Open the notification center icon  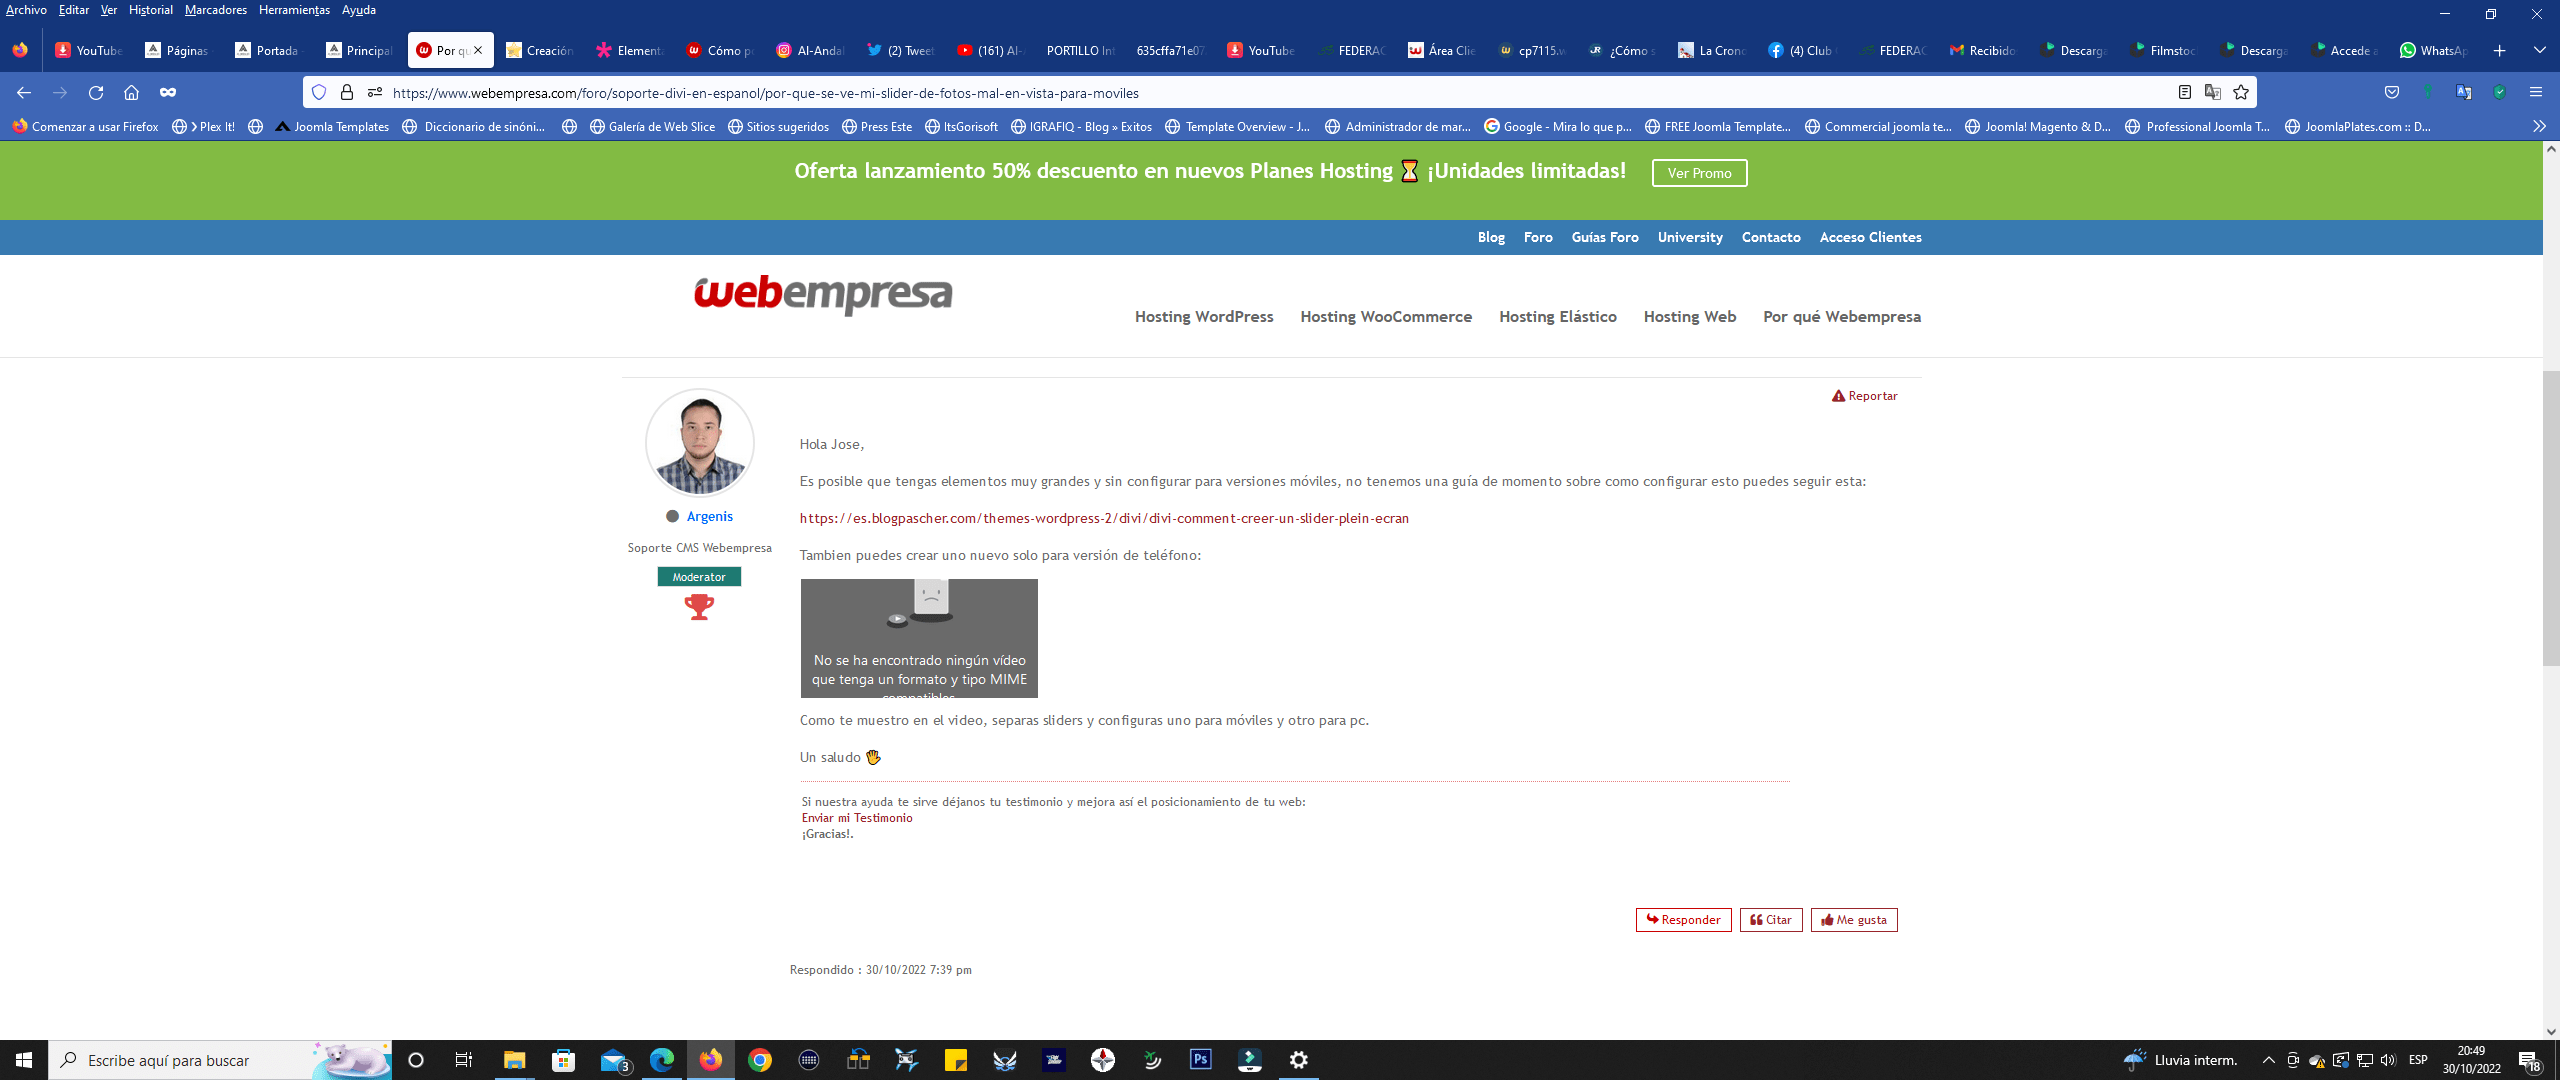(x=2530, y=1060)
